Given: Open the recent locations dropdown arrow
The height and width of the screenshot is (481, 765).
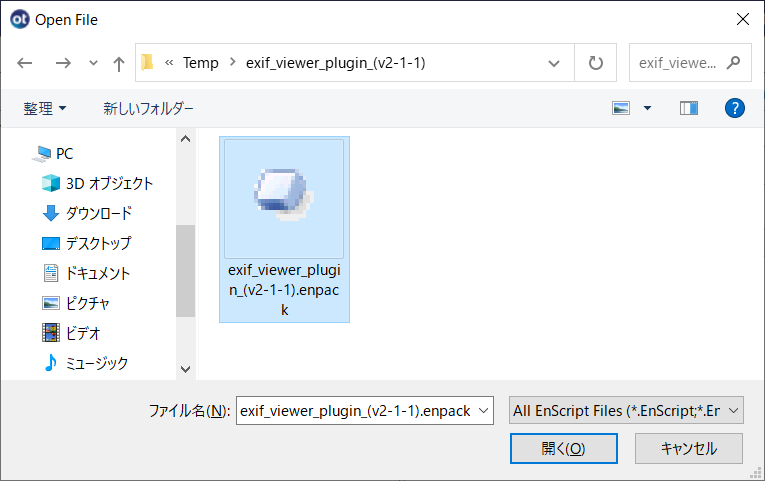Looking at the screenshot, I should pos(93,63).
